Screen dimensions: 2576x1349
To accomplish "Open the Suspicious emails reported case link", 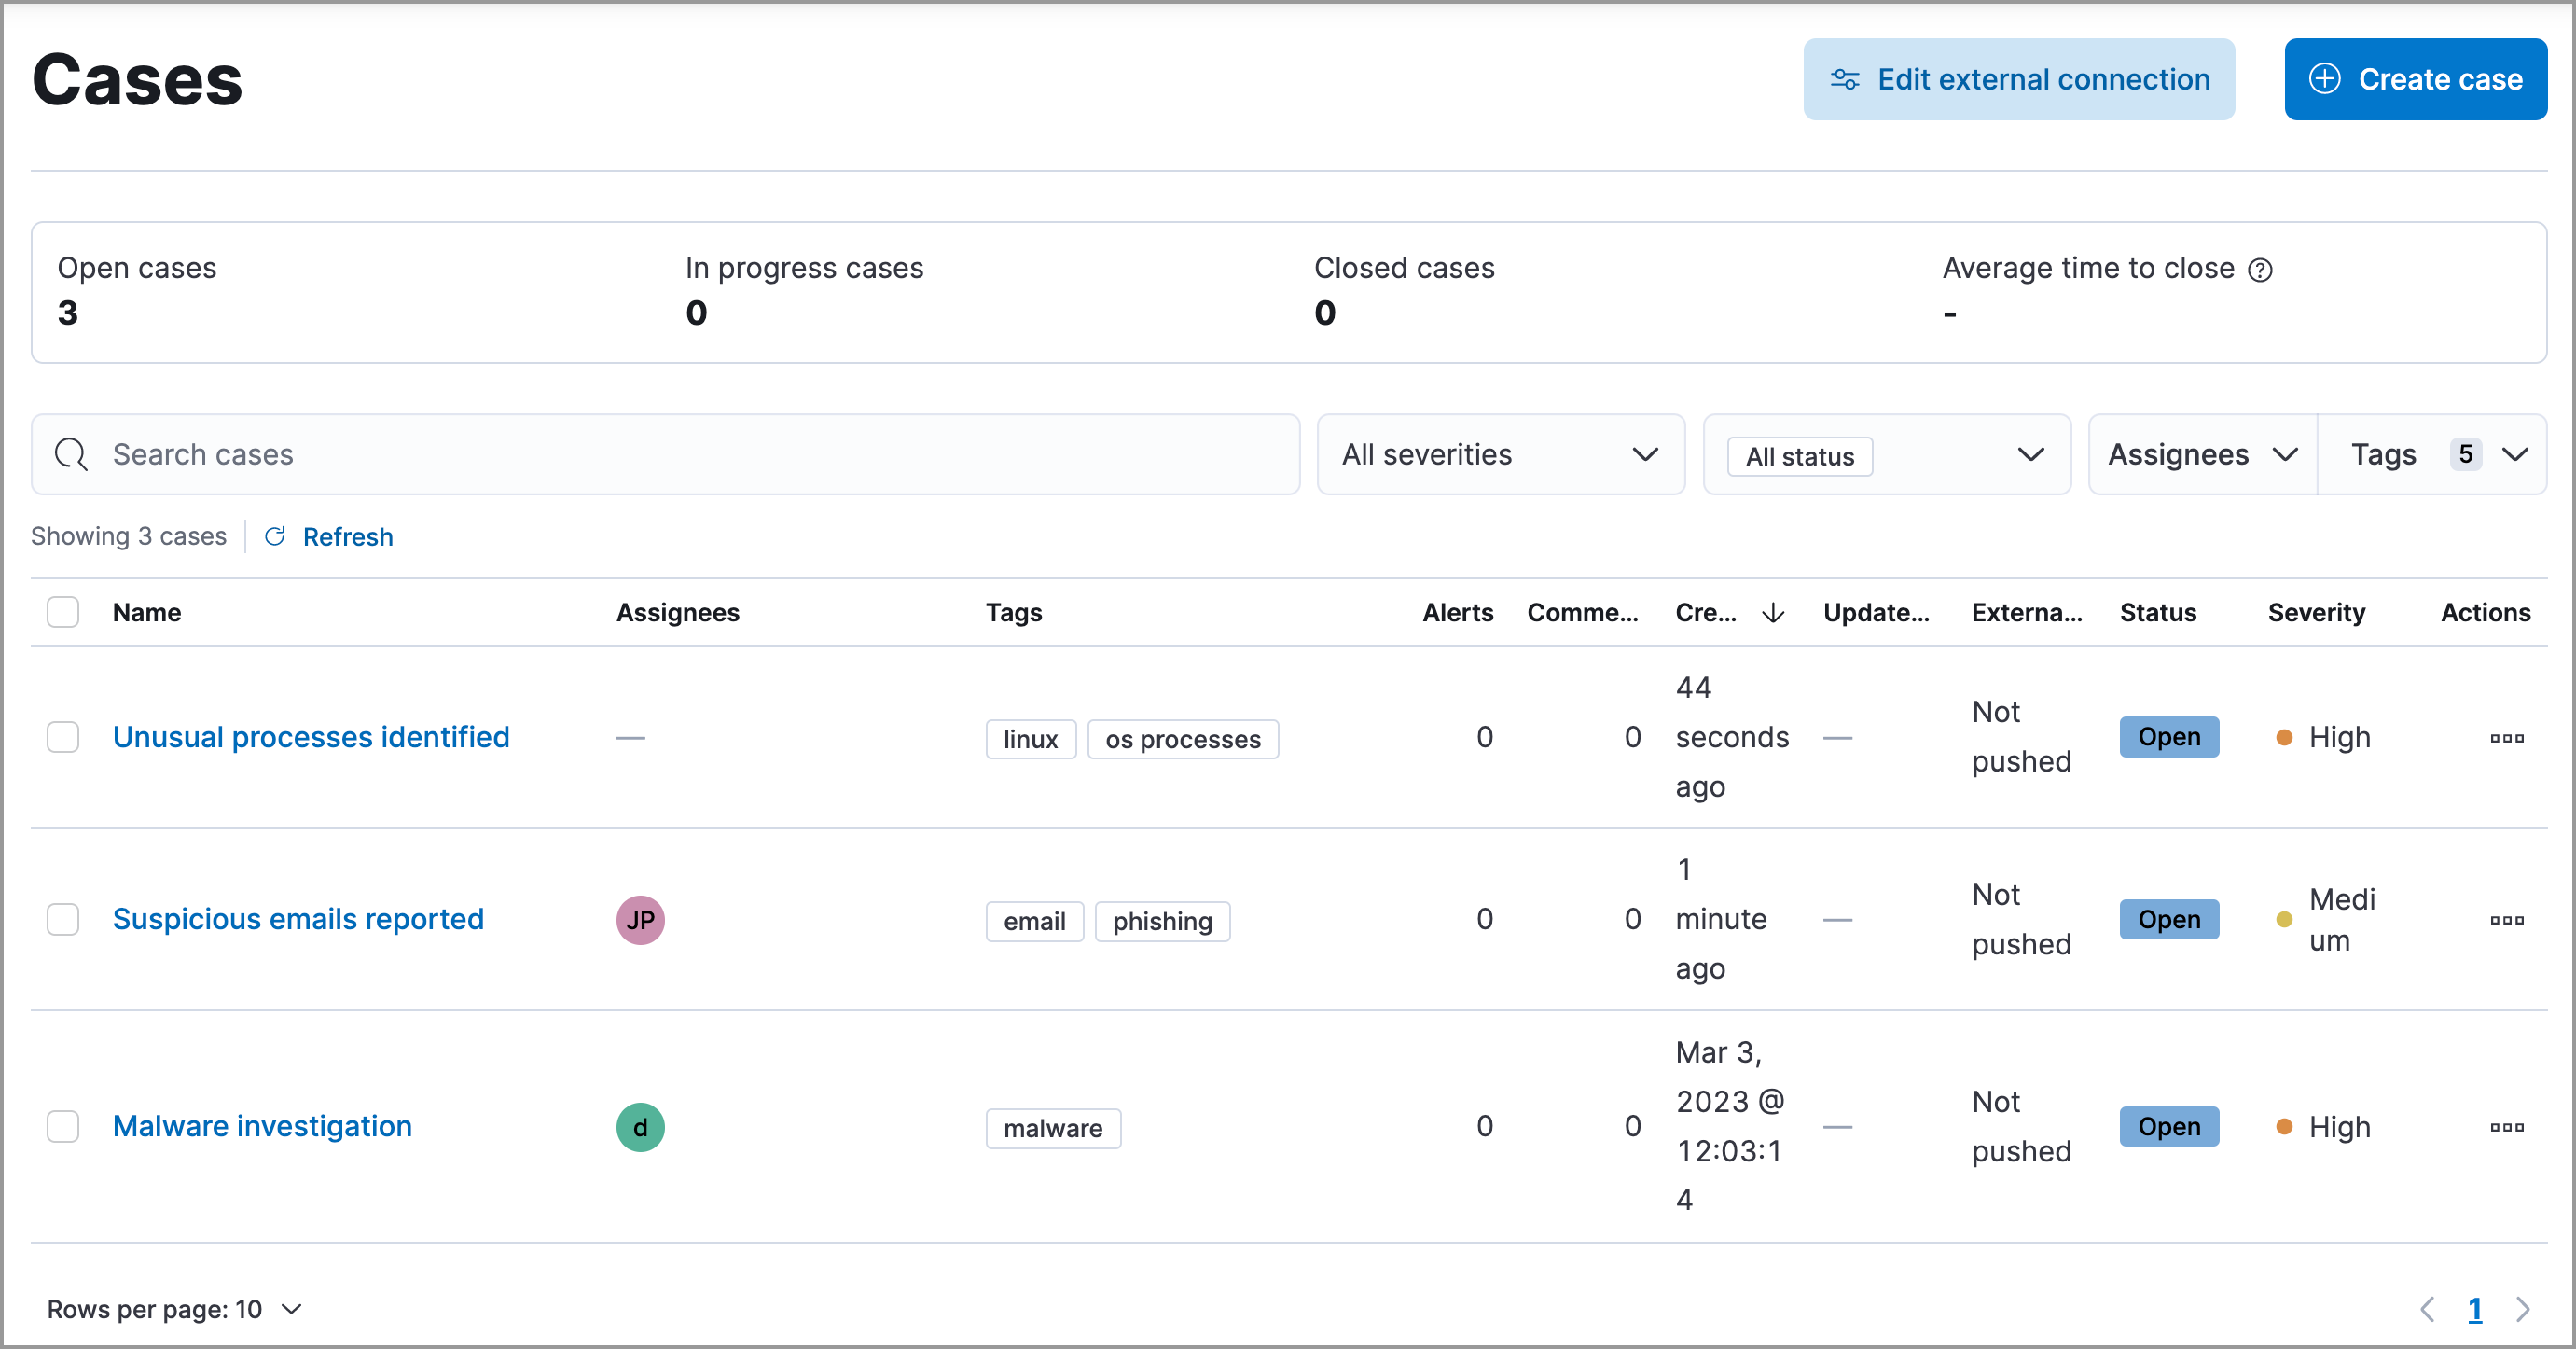I will [297, 916].
